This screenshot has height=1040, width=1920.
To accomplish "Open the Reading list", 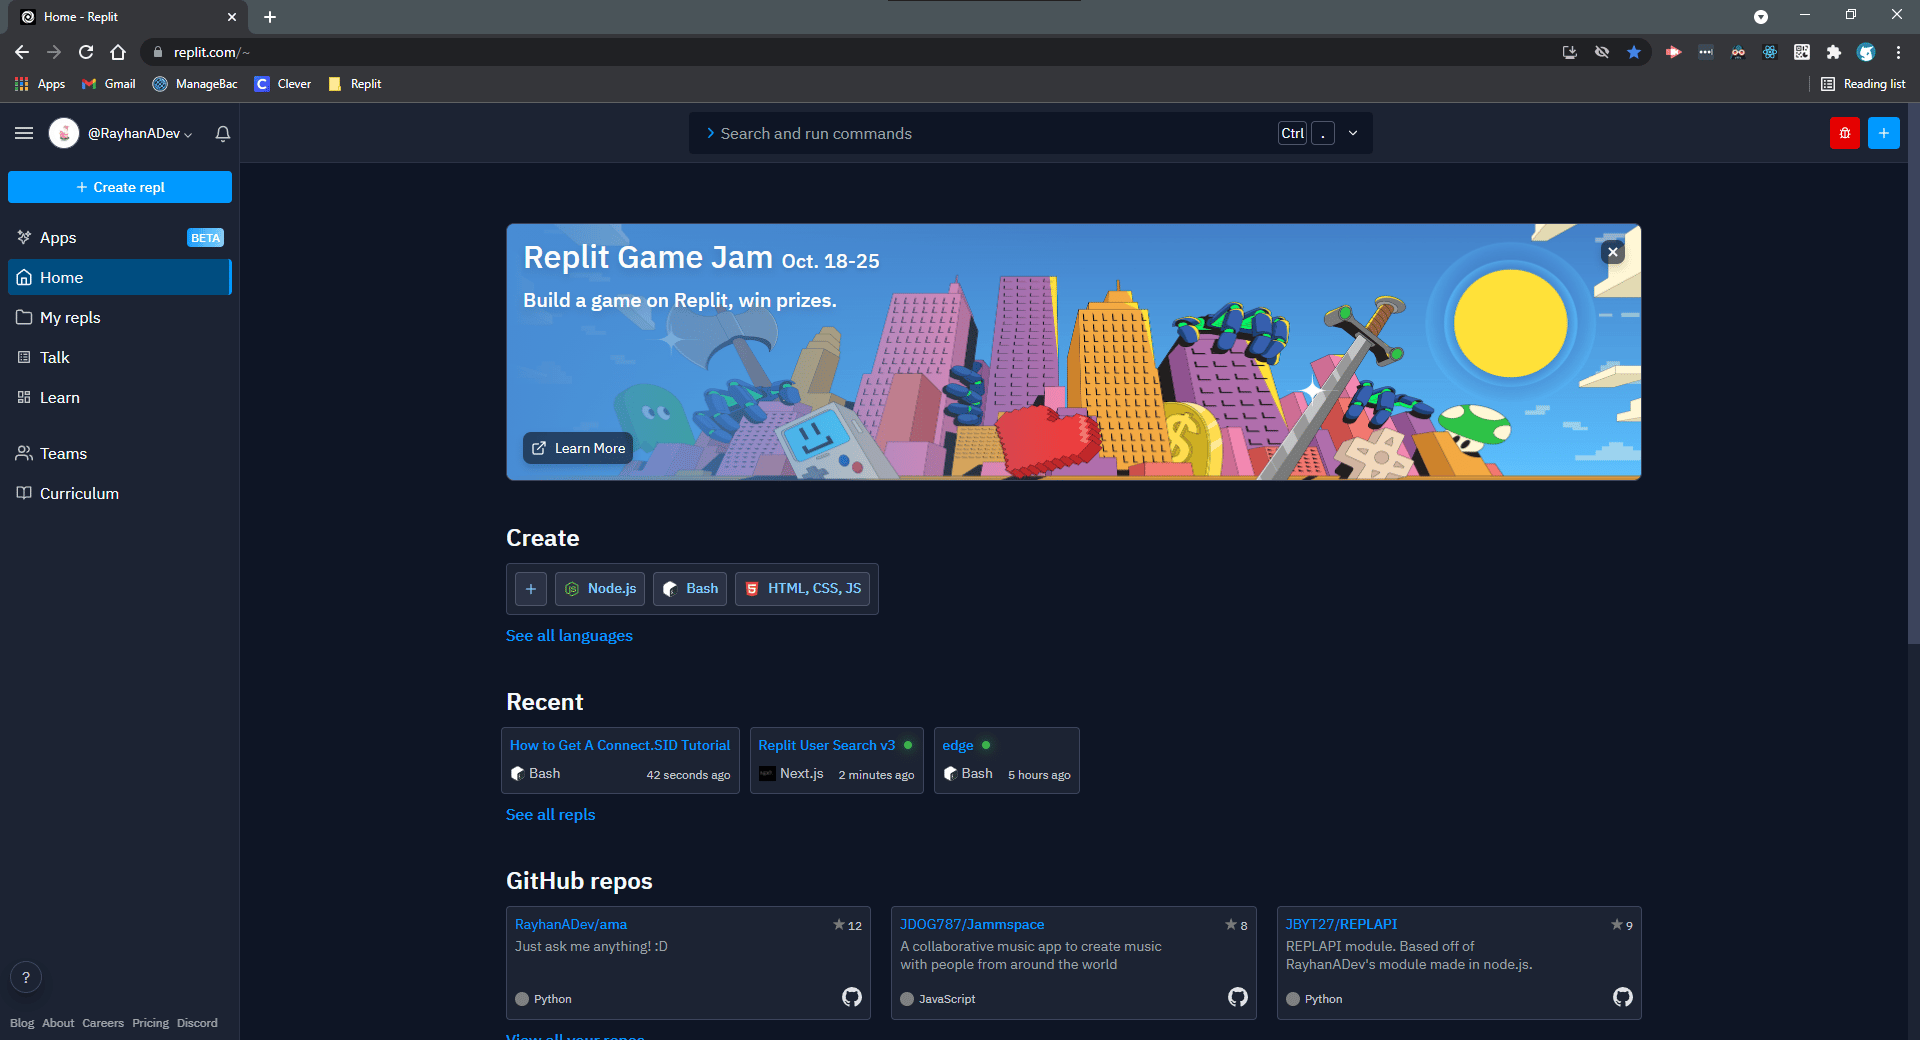I will point(1863,84).
